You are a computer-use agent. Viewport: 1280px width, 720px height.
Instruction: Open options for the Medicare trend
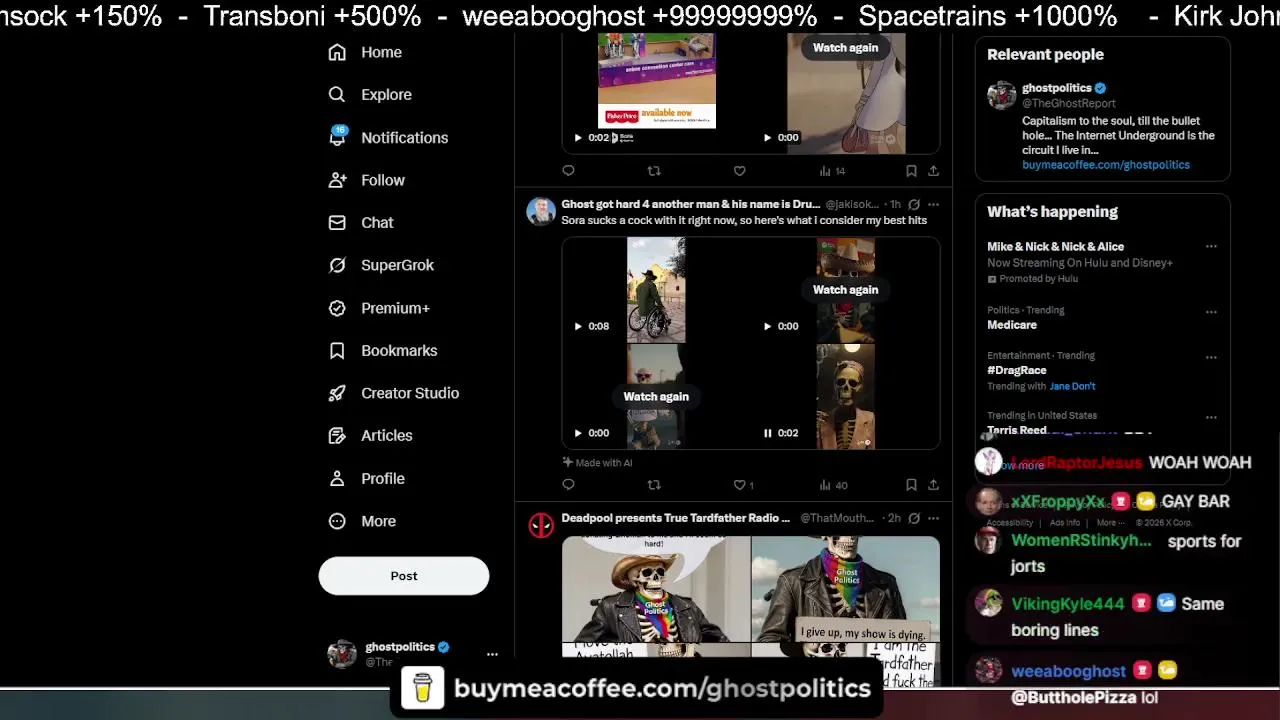coord(1211,311)
